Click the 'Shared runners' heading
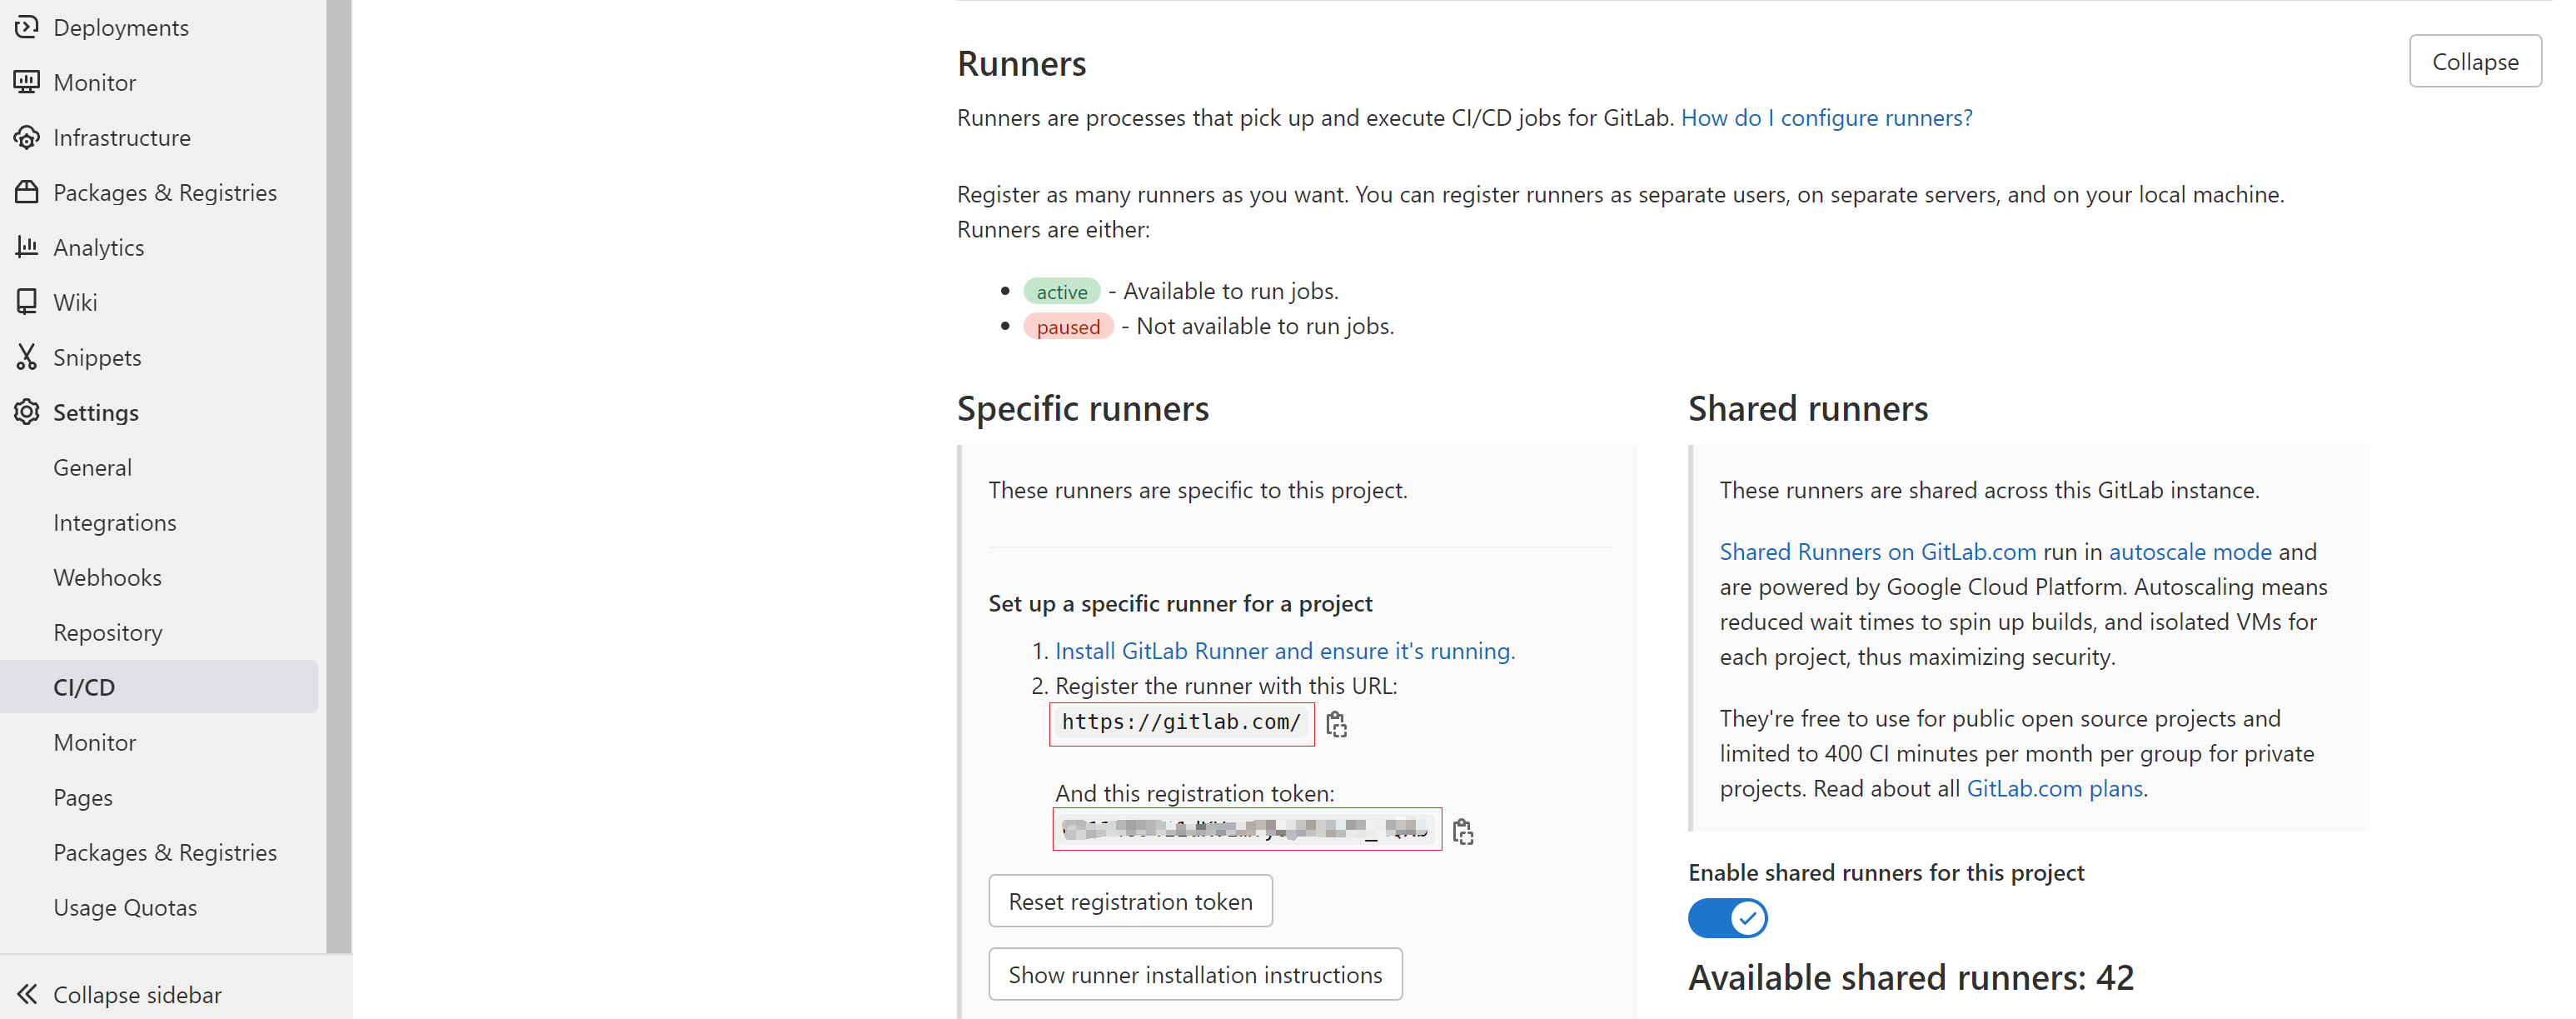2576x1019 pixels. click(1808, 408)
